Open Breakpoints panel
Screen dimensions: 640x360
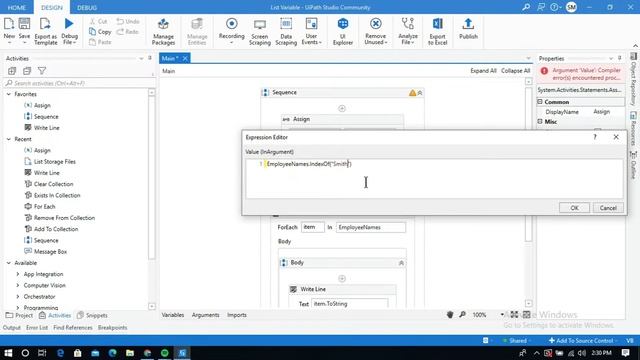(x=112, y=327)
